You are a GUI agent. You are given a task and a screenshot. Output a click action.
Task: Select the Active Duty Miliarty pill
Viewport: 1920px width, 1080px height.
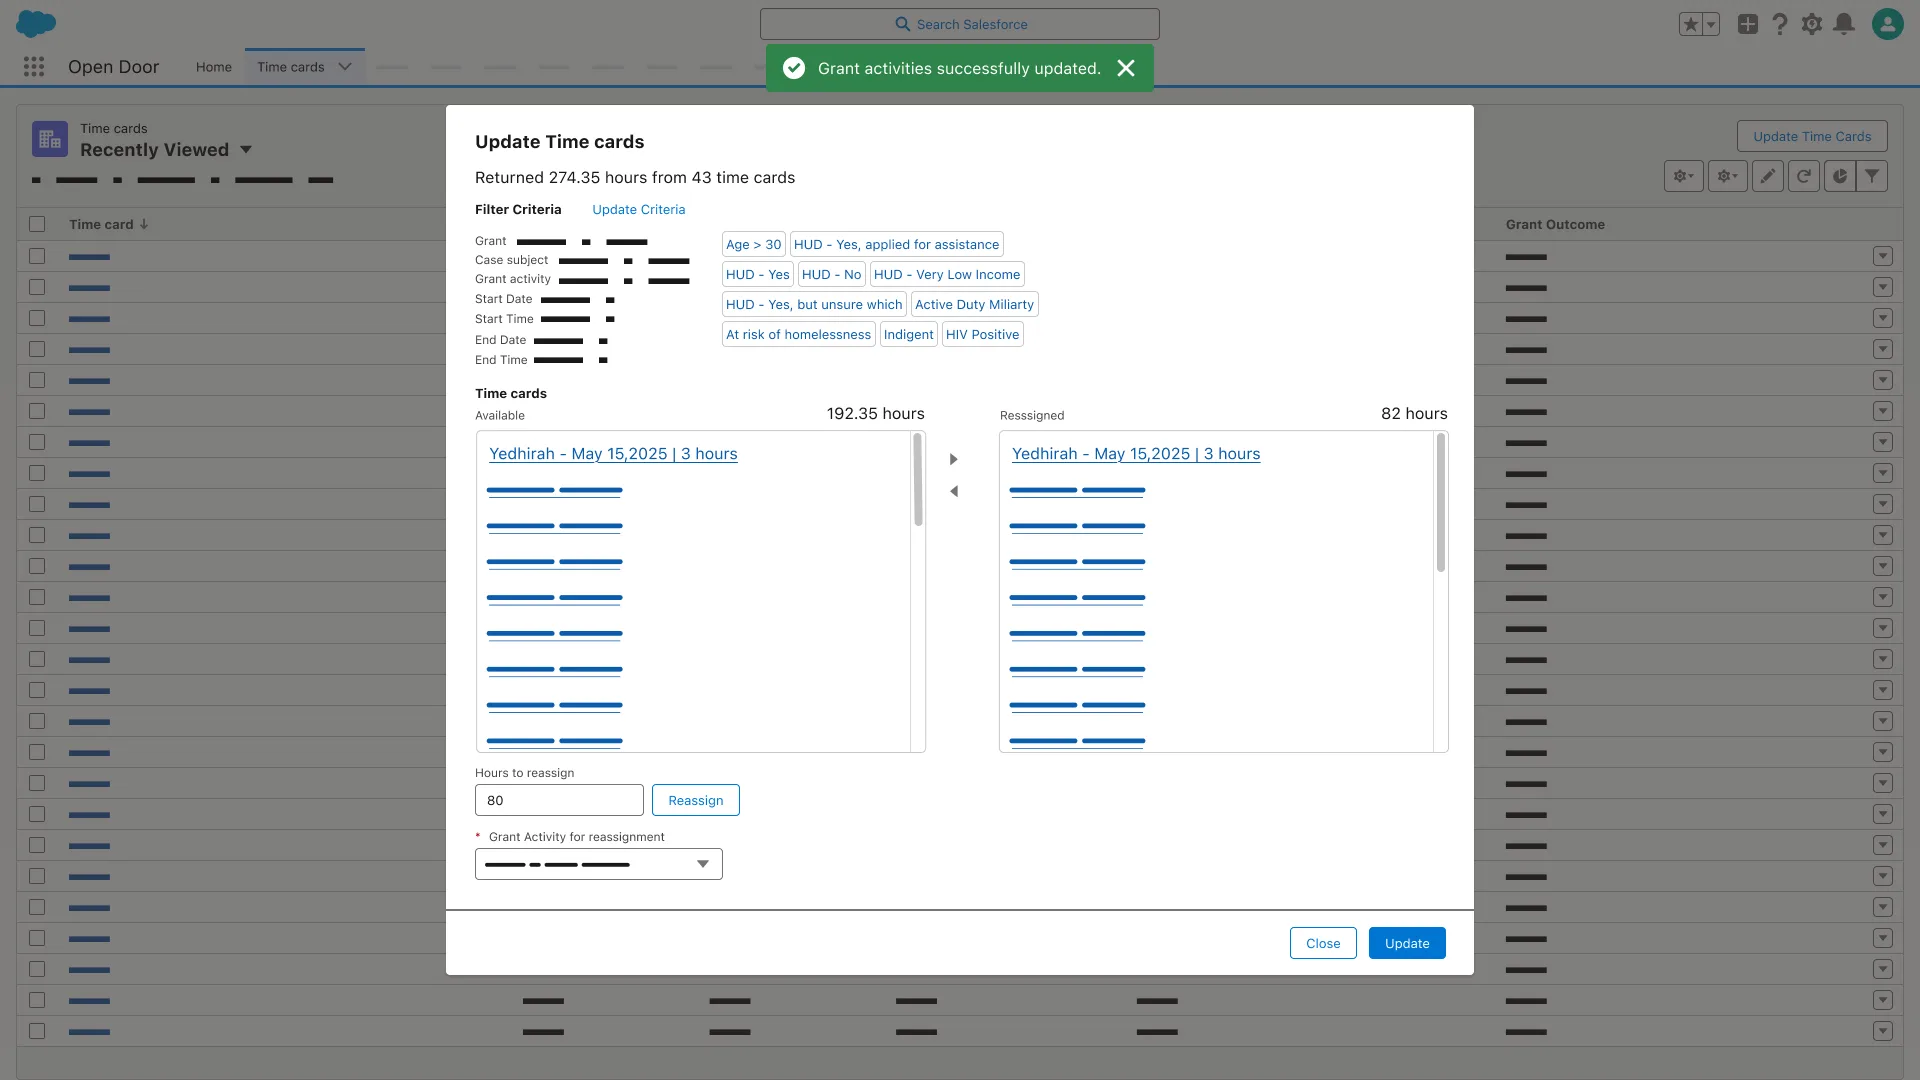974,304
